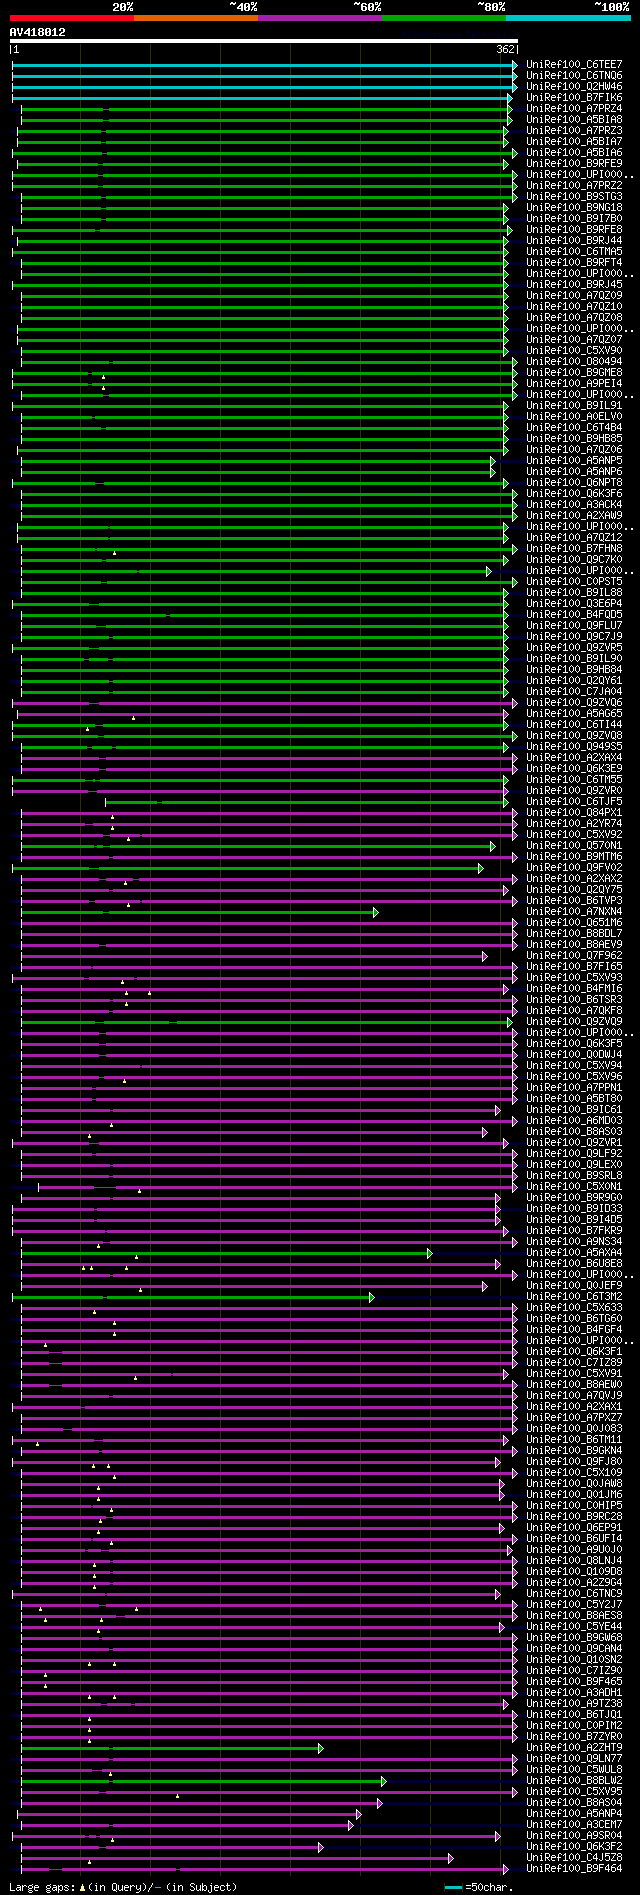Select the UniRef100_C6TMA5 label

coord(574,252)
